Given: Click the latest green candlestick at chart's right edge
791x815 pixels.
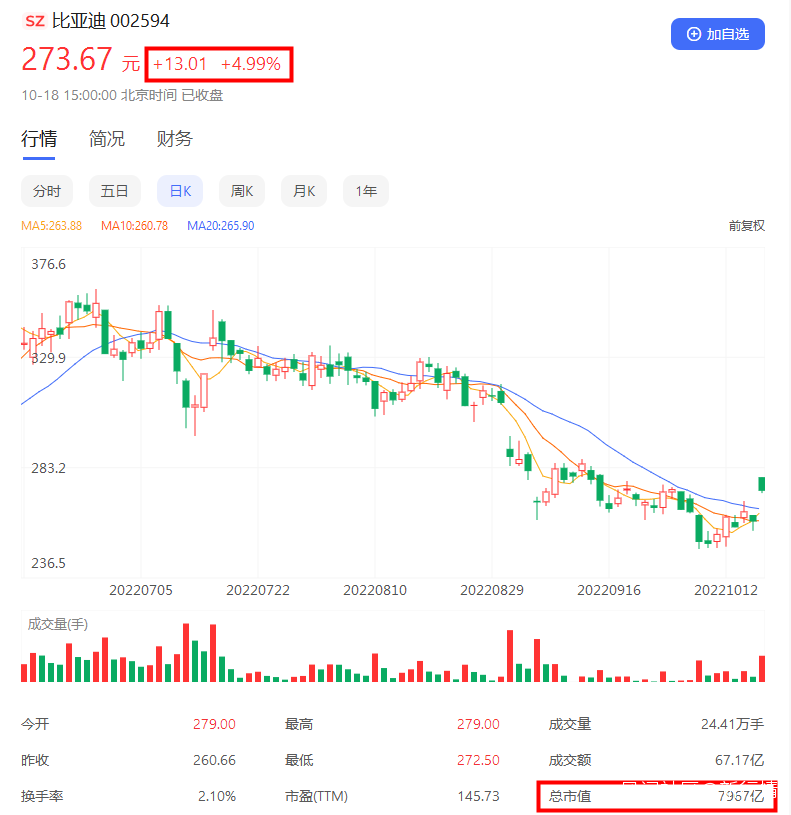Looking at the screenshot, I should [x=762, y=484].
